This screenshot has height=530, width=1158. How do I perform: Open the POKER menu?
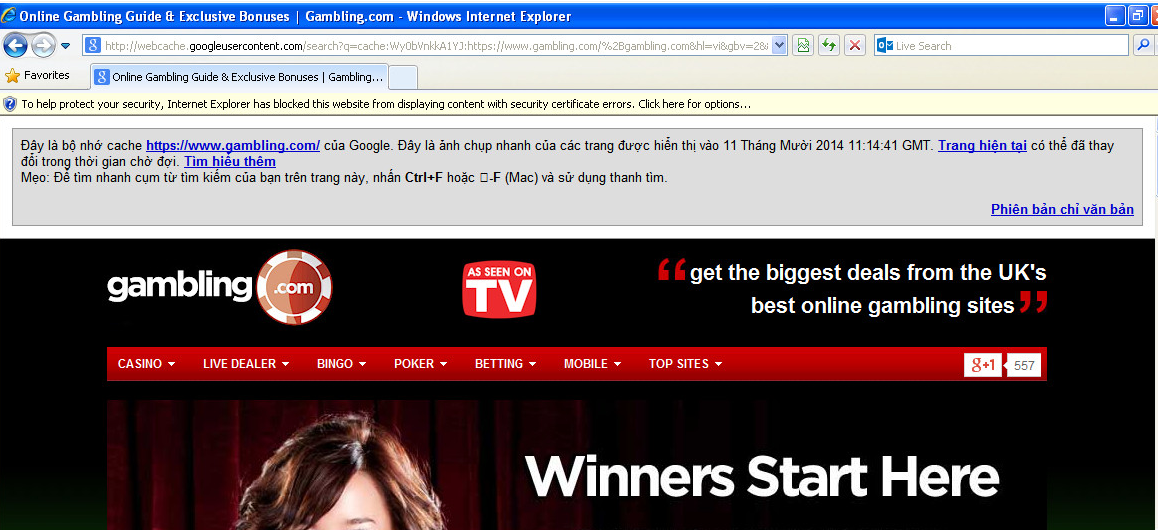point(420,364)
